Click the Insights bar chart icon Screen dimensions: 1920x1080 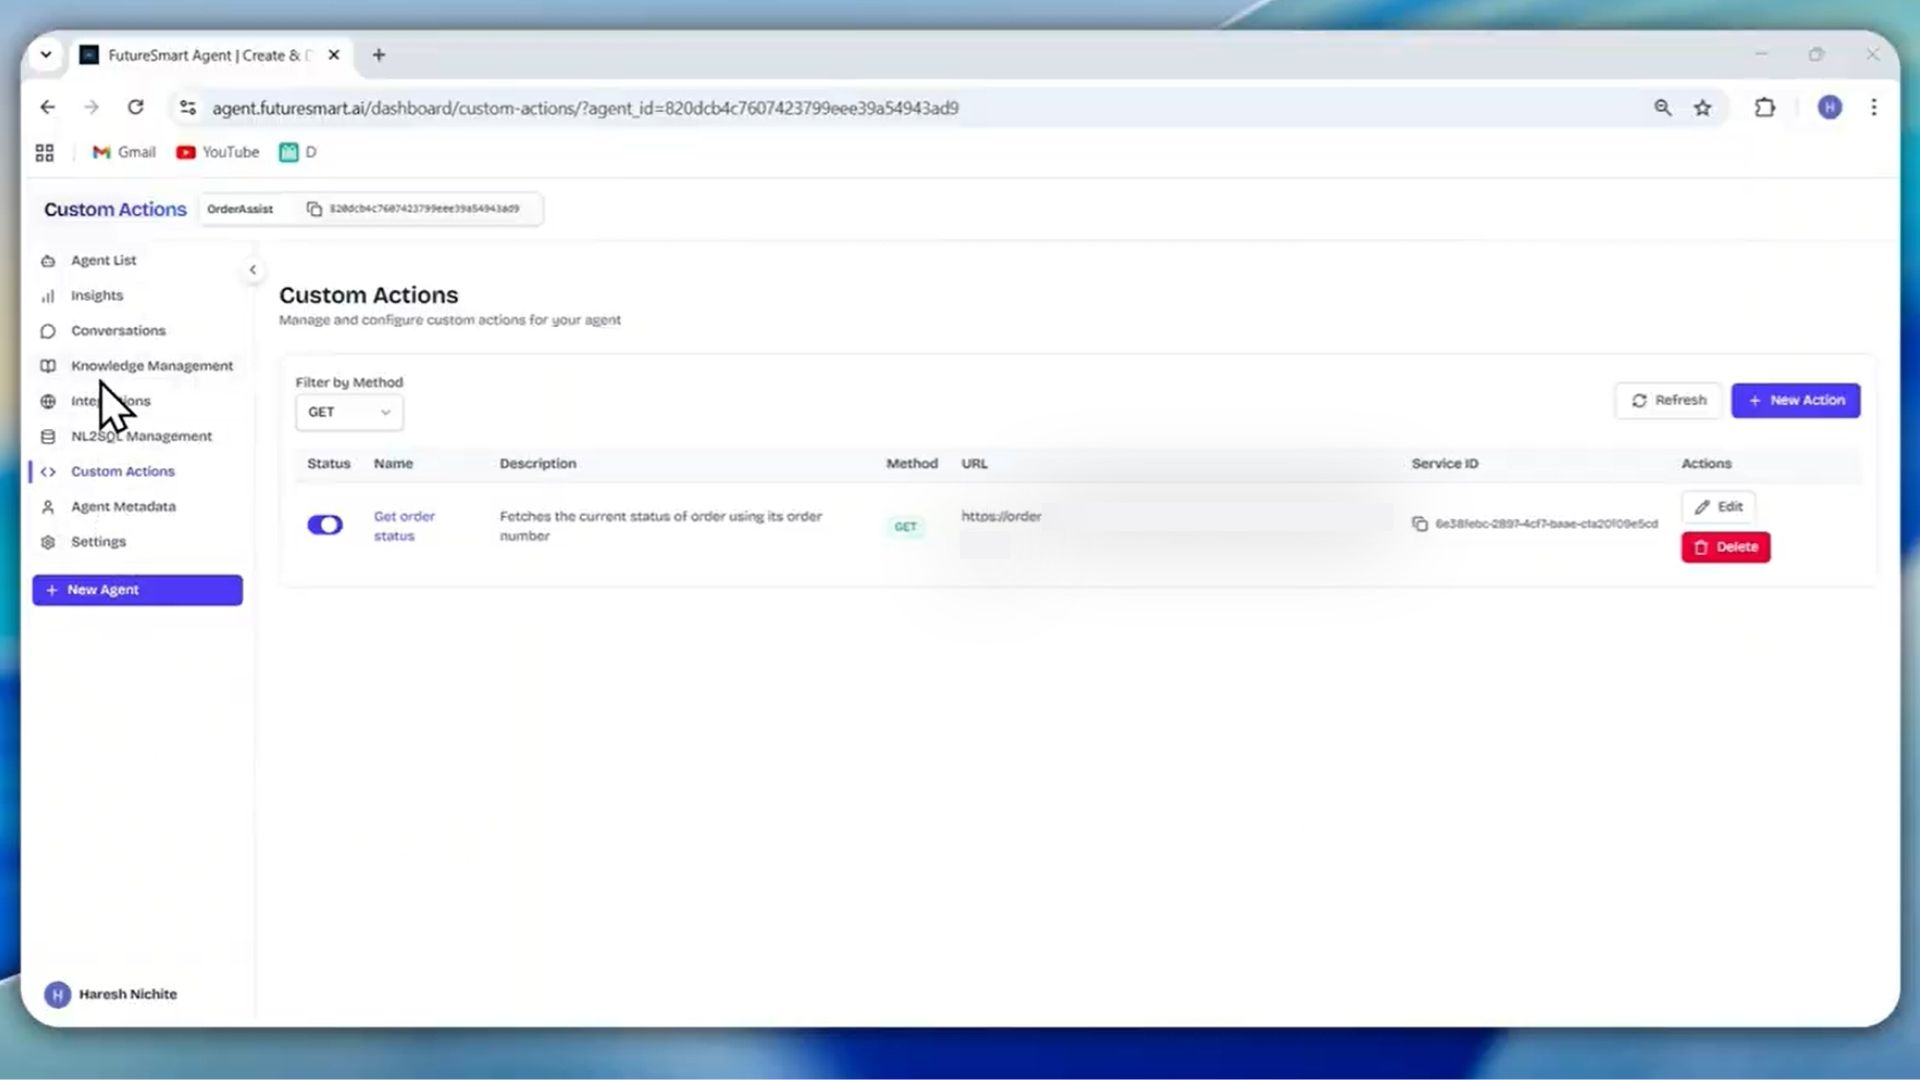48,295
